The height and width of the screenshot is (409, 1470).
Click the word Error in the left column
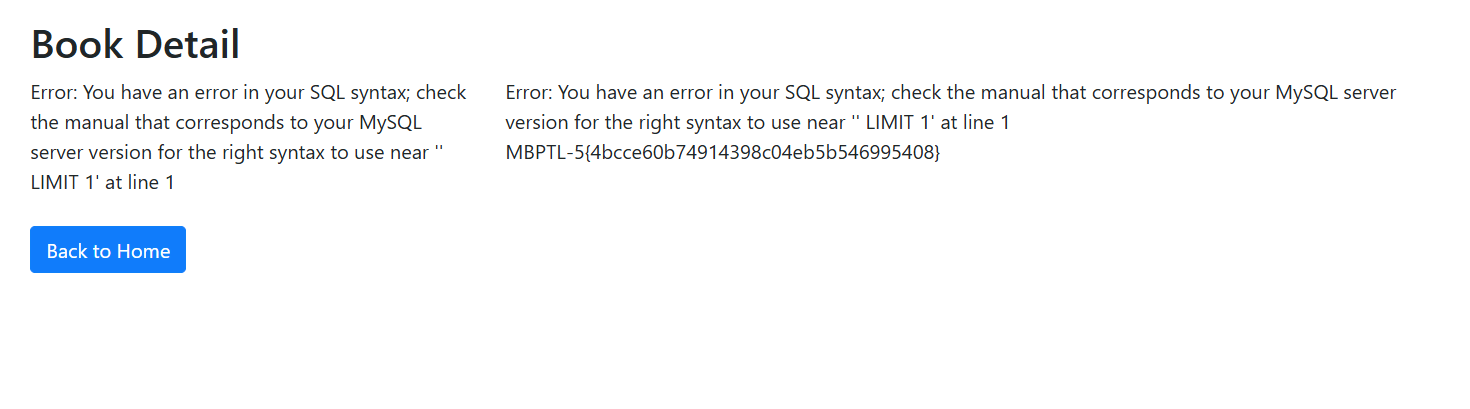52,93
